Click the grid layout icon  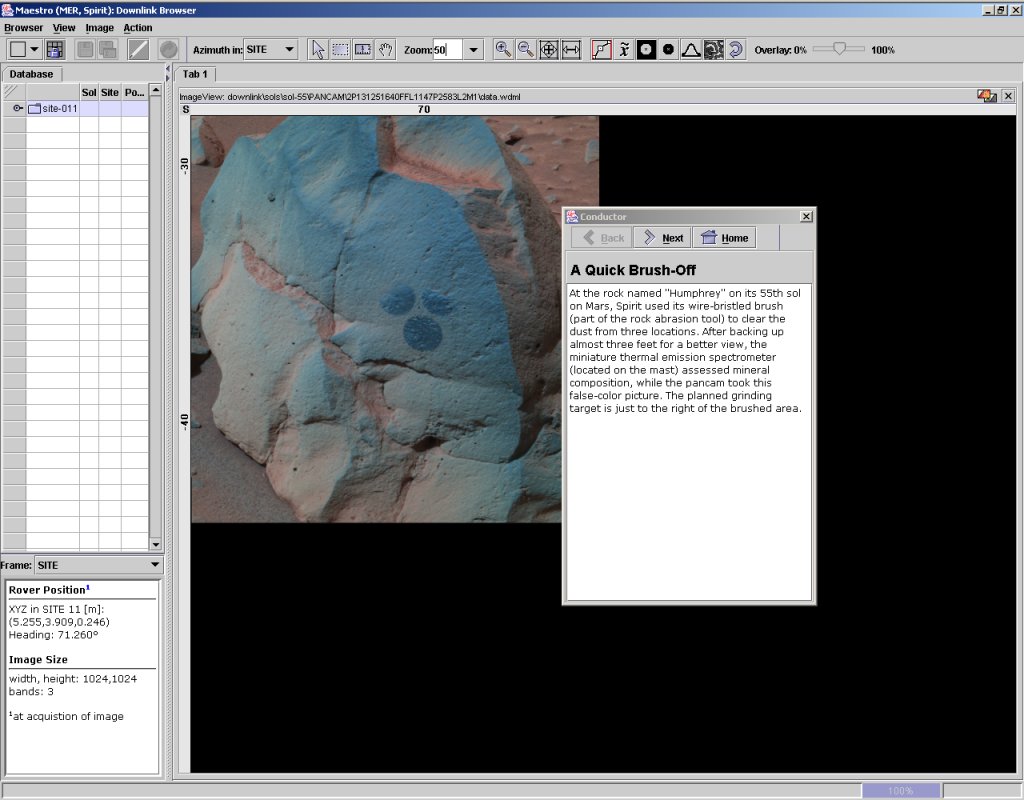pos(55,49)
